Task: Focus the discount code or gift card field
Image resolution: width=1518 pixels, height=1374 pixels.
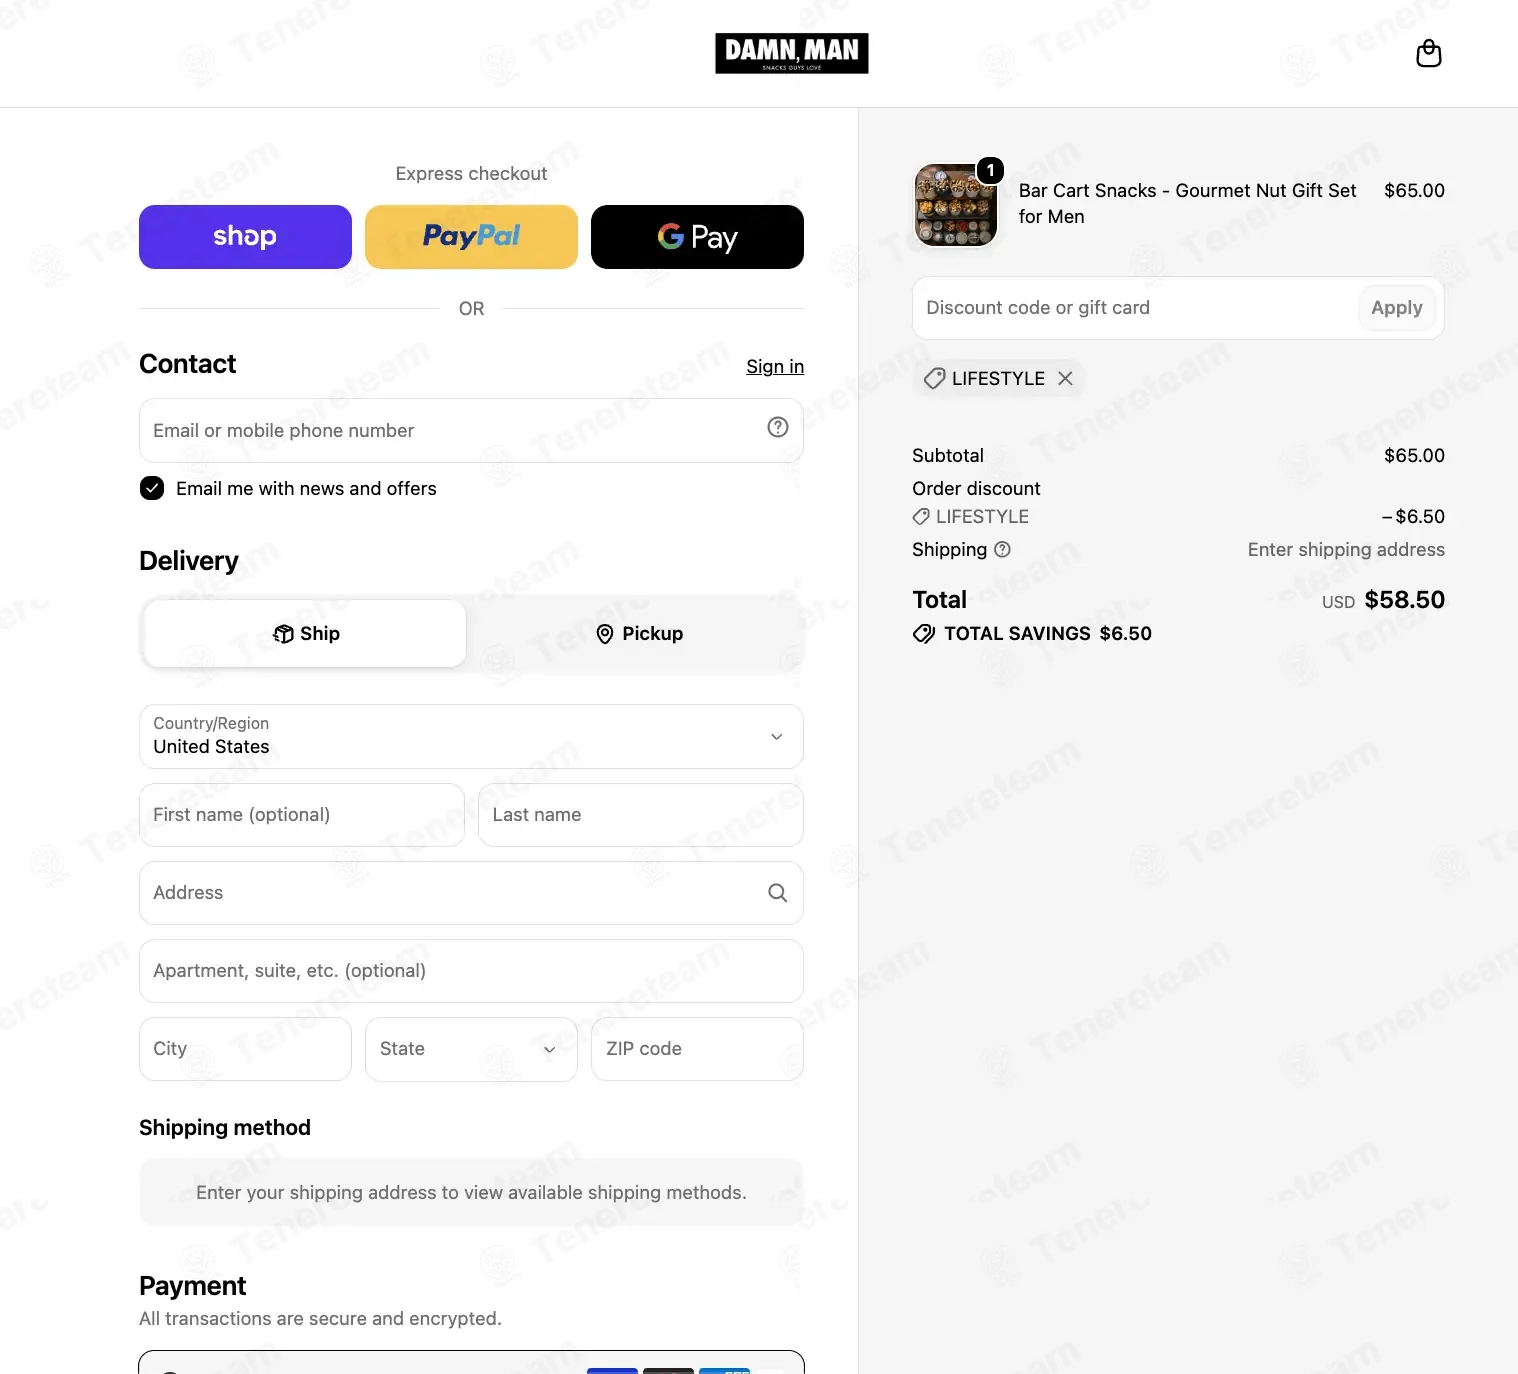Action: (x=1136, y=308)
